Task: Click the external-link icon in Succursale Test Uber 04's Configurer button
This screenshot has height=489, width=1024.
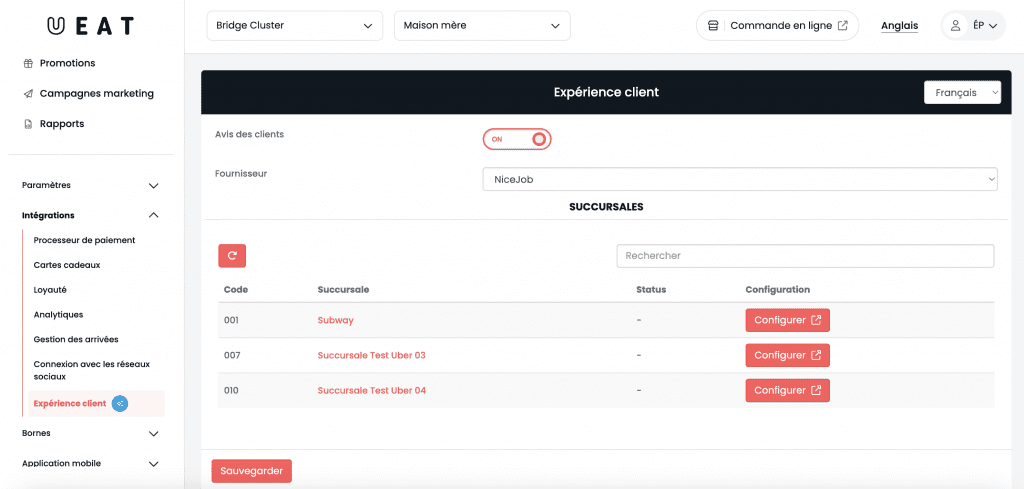Action: click(x=816, y=390)
